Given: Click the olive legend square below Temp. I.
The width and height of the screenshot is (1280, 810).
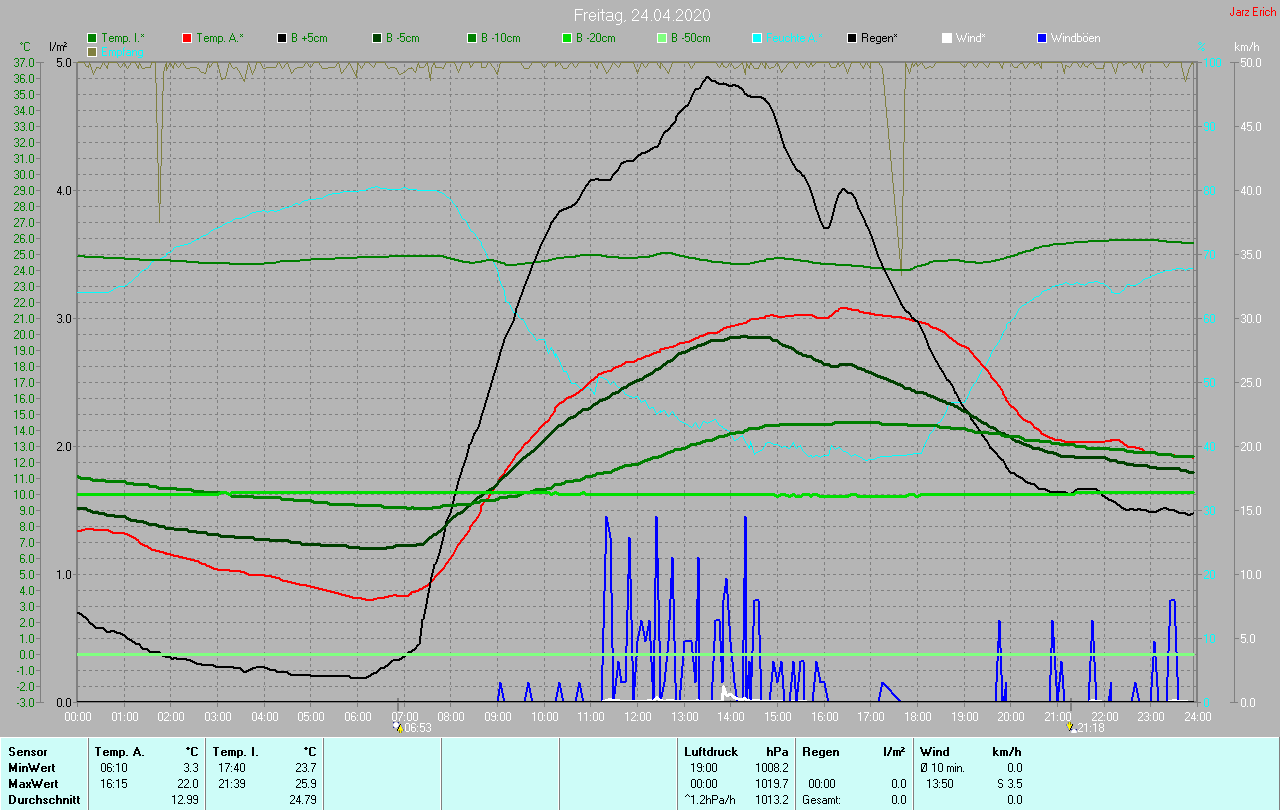Looking at the screenshot, I should (92, 51).
